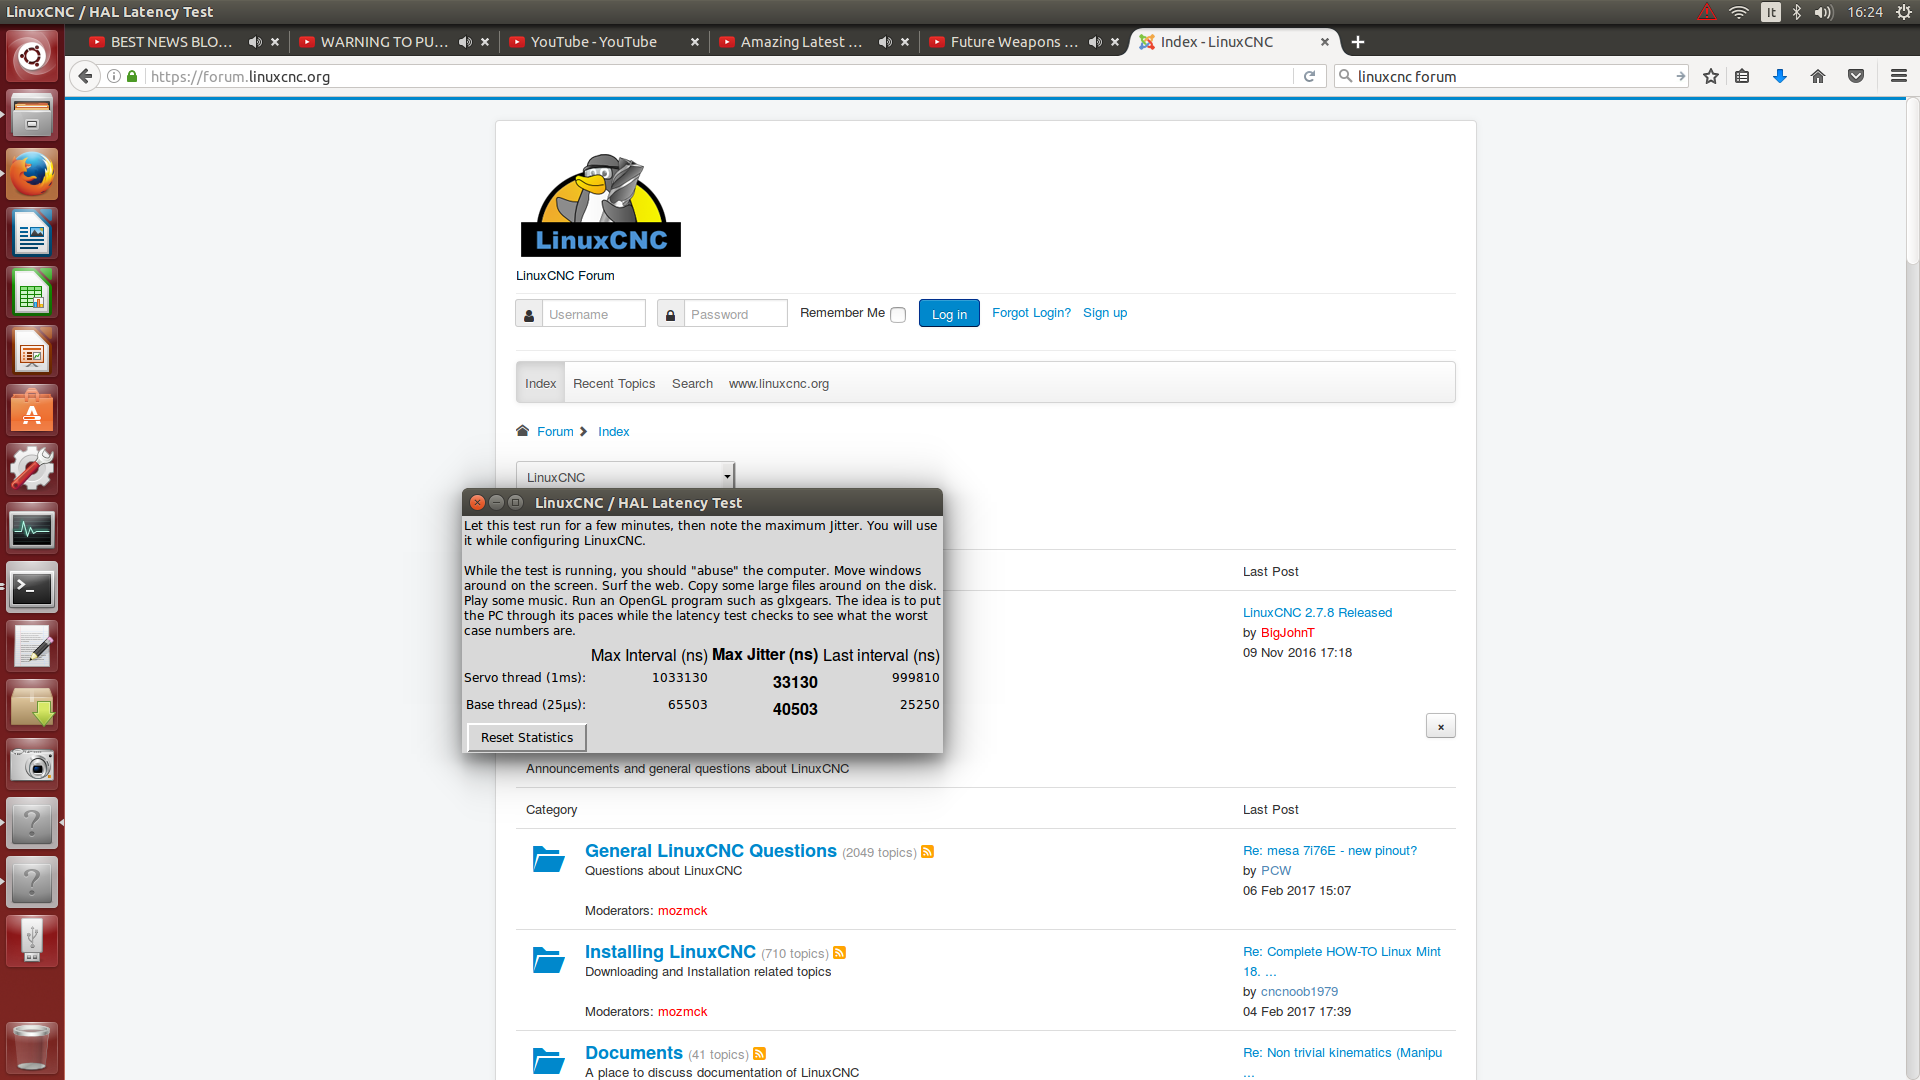Focus the Password input field
This screenshot has height=1080, width=1920.
pos(736,314)
